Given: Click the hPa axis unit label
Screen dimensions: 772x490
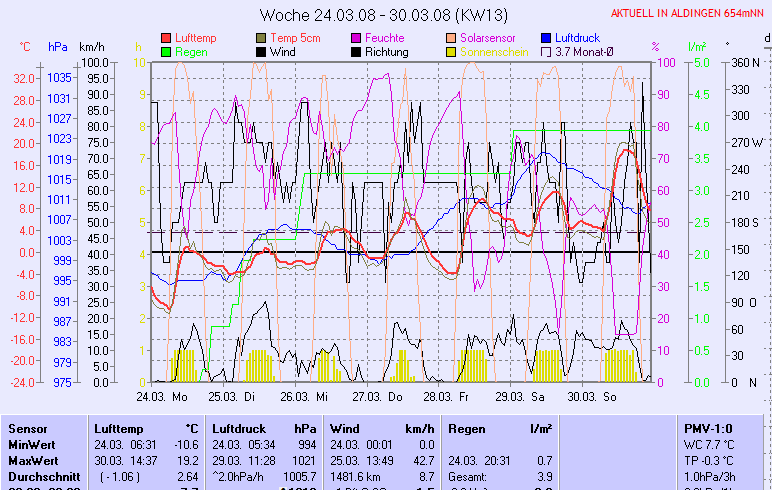Looking at the screenshot, I should pos(57,47).
